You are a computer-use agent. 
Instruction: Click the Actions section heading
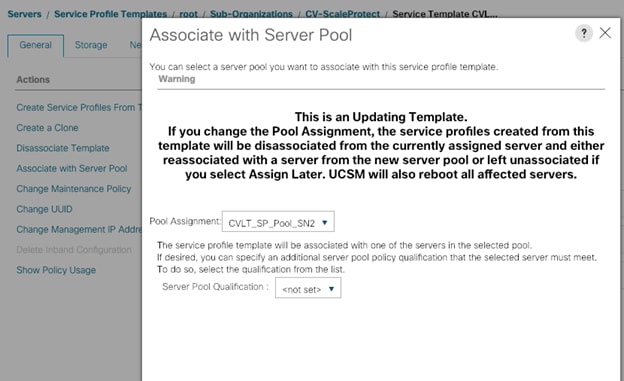pos(33,80)
